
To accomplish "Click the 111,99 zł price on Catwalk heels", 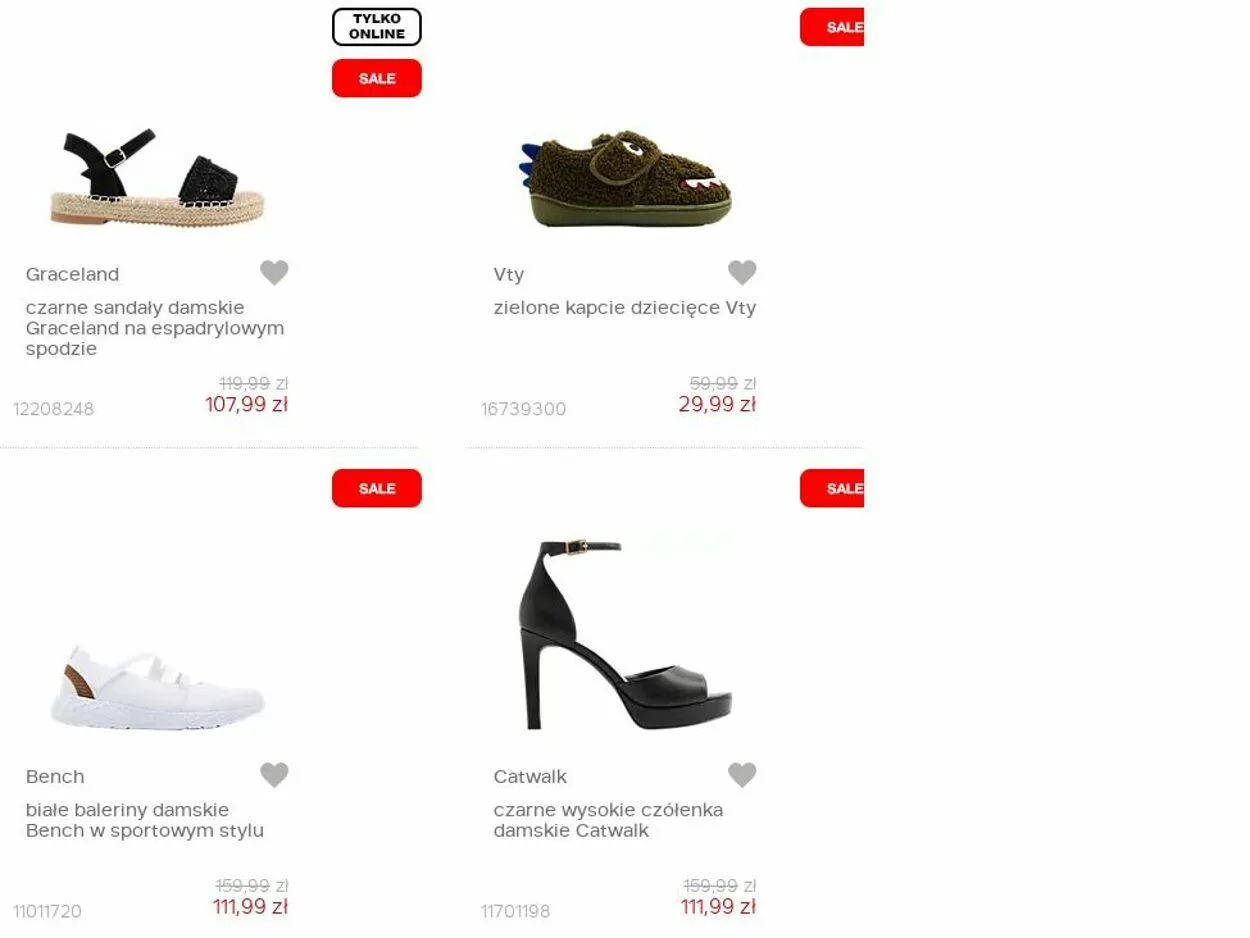I will coord(718,907).
